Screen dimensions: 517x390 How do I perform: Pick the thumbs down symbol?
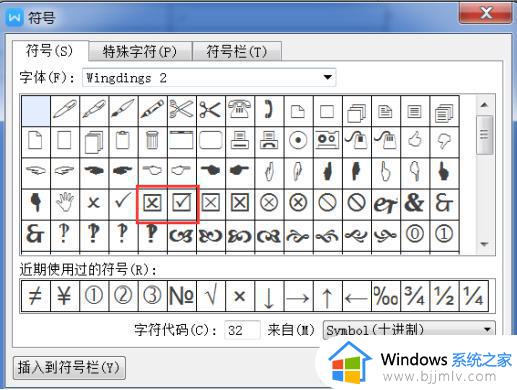(x=444, y=141)
